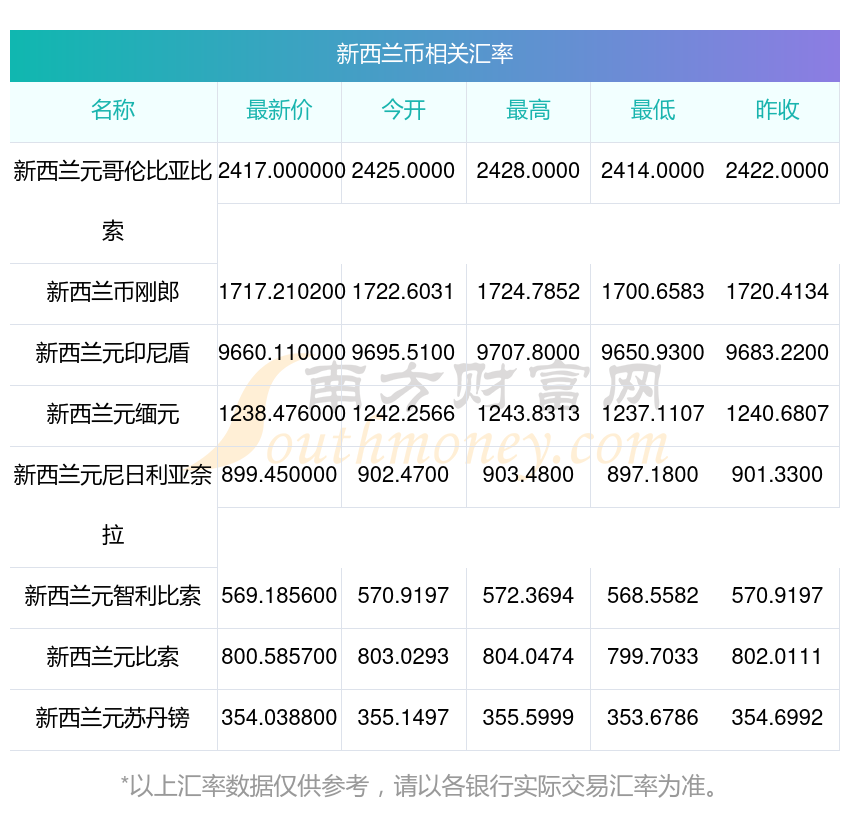Viewport: 850px width, 817px height.
Task: Click the low value 799.7033
Action: (653, 657)
